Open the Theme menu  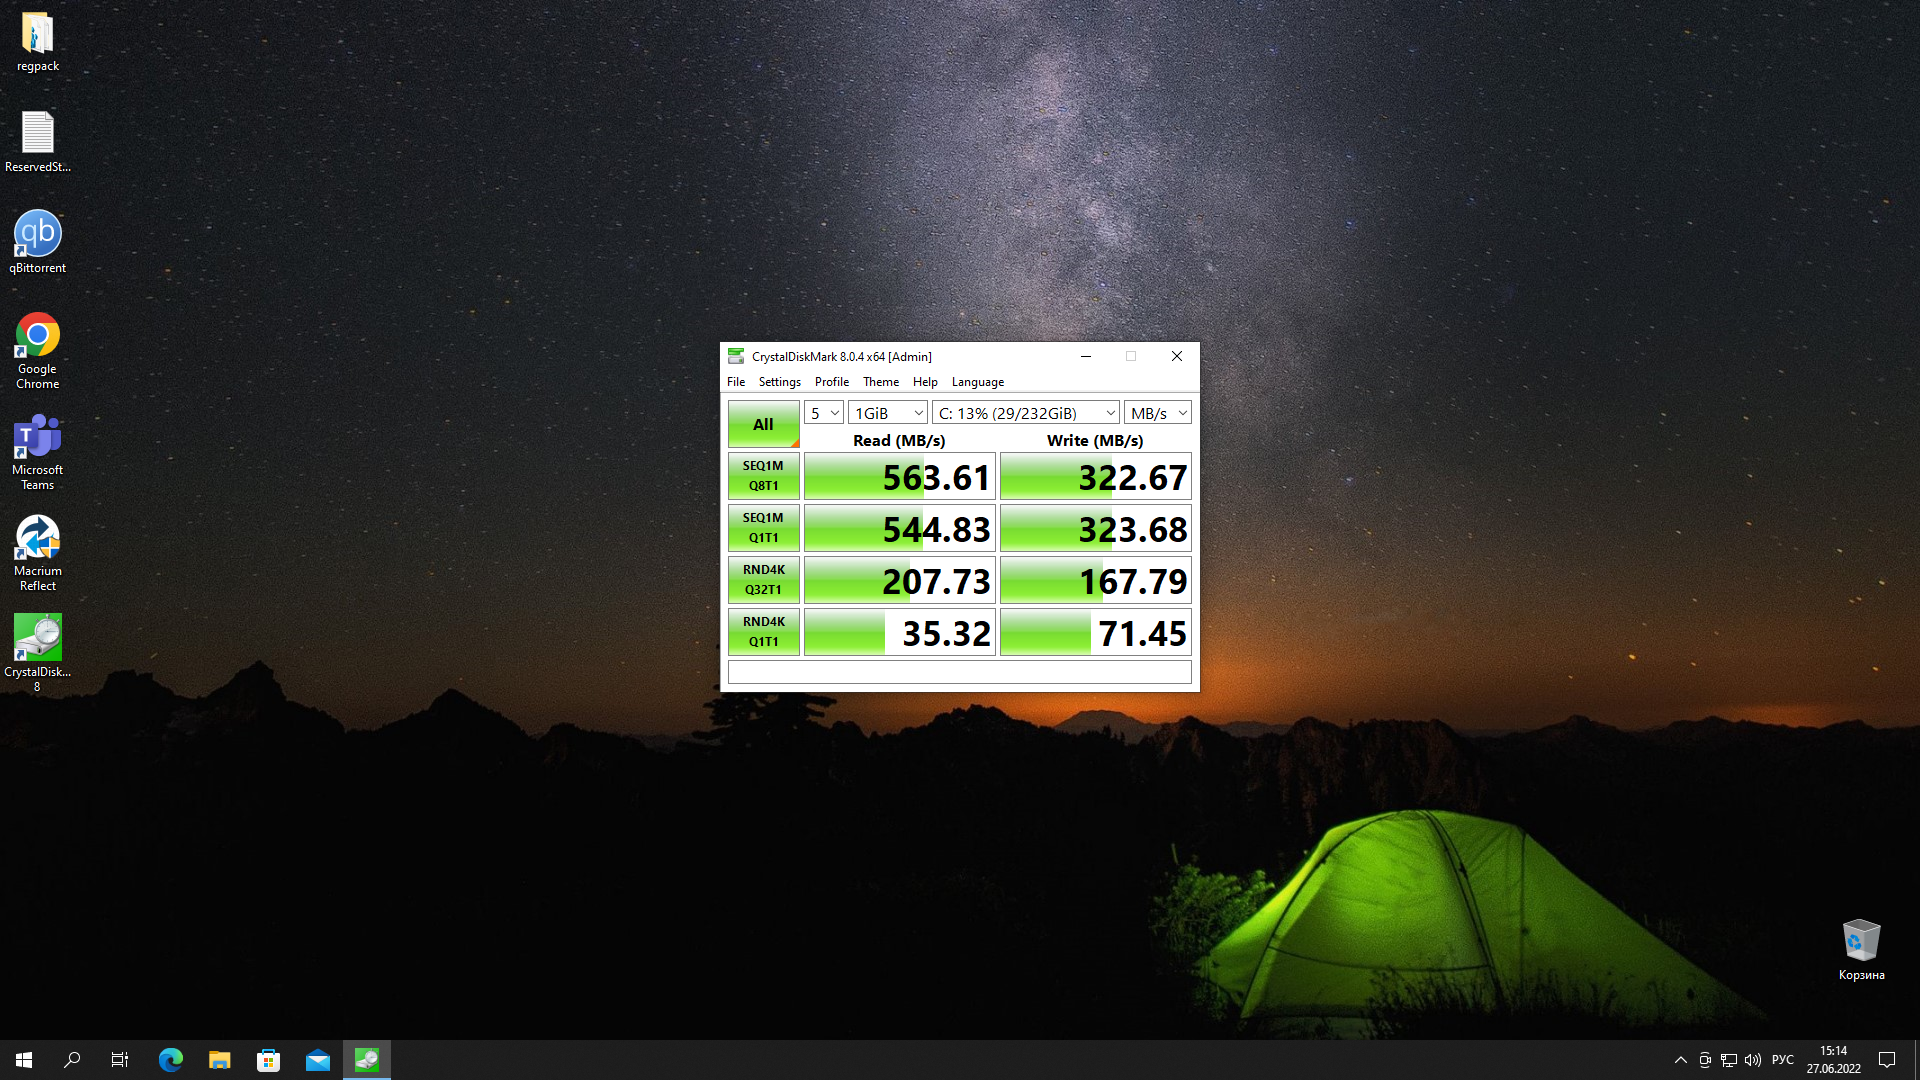(880, 382)
